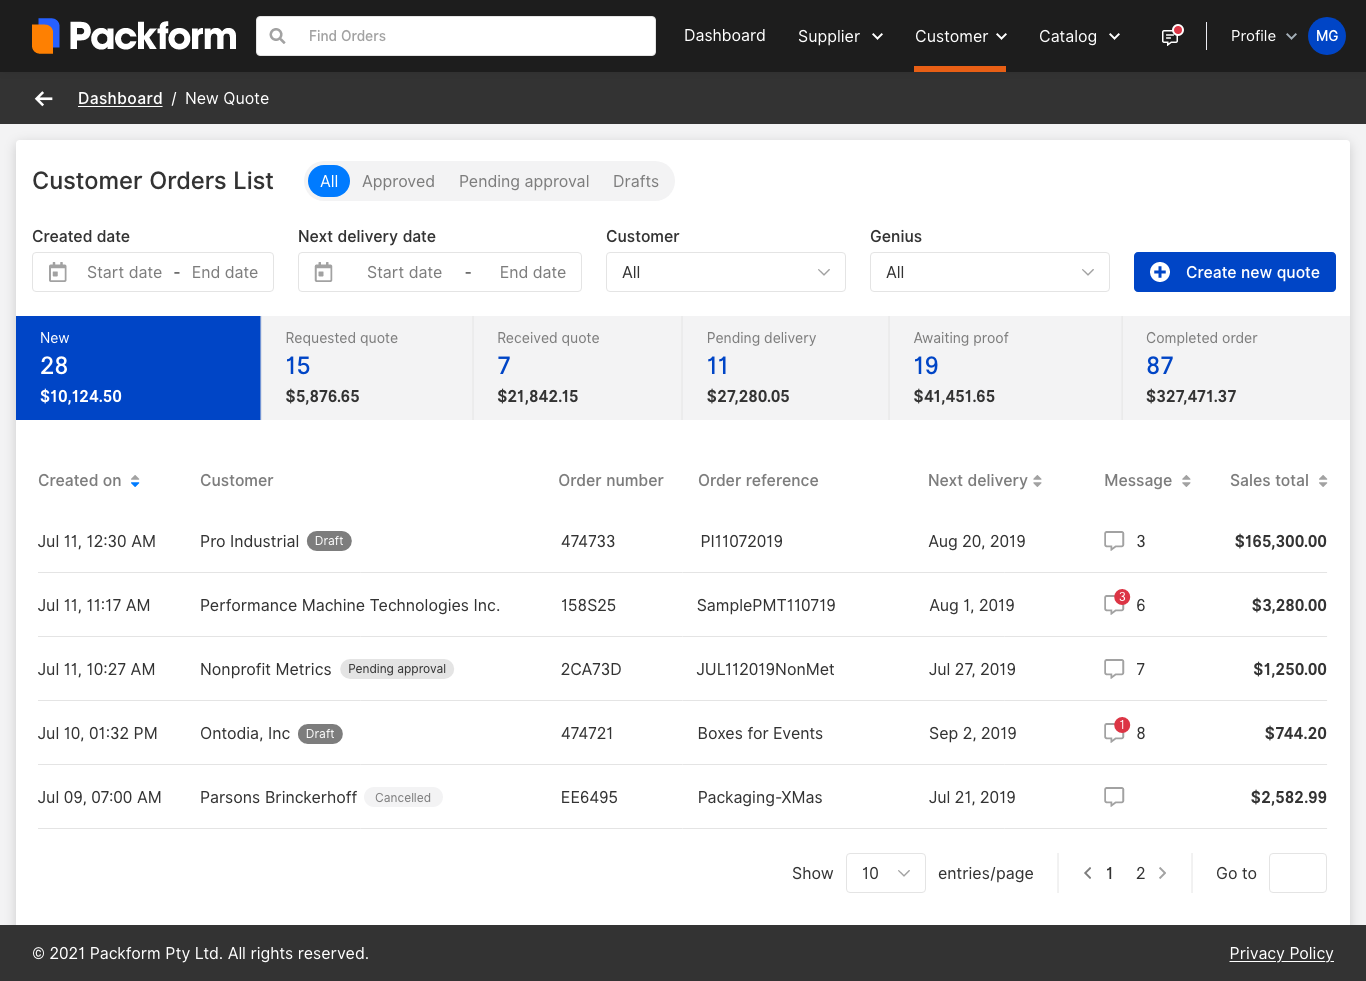1366x981 pixels.
Task: Select the Requested quote status card
Action: pos(367,368)
